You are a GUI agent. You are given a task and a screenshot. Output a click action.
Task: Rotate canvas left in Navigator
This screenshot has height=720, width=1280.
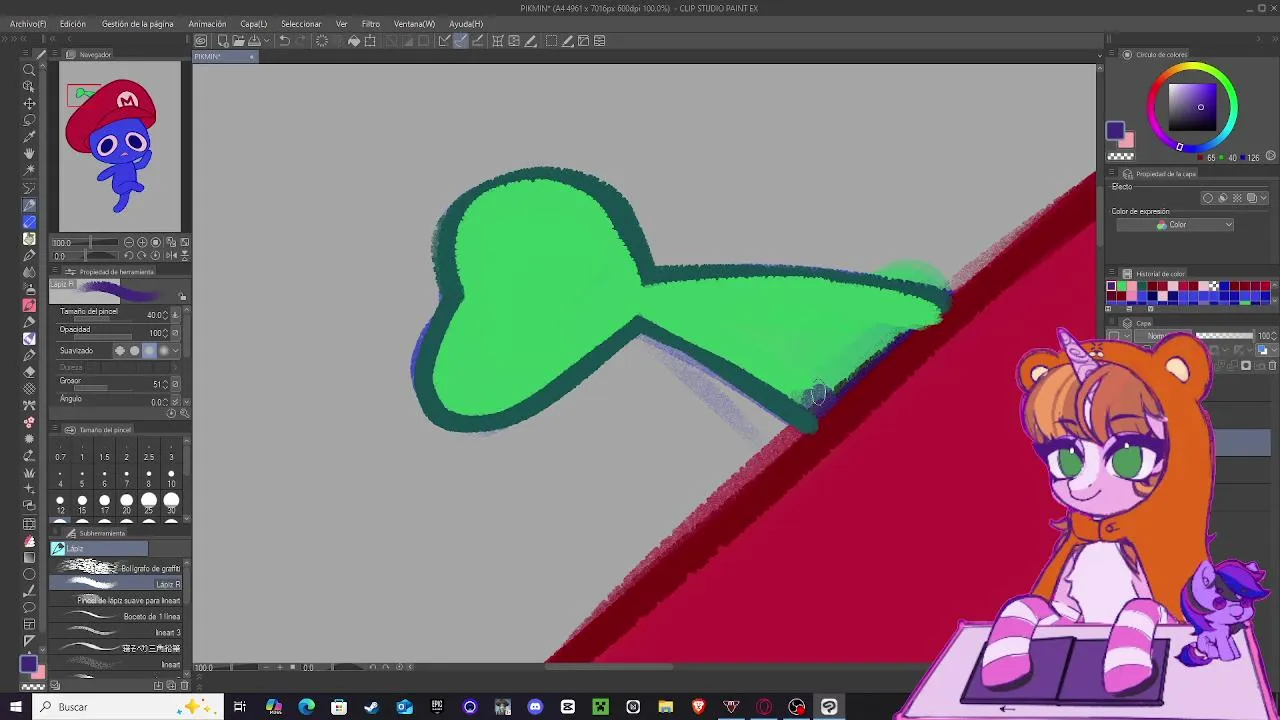pyautogui.click(x=129, y=256)
